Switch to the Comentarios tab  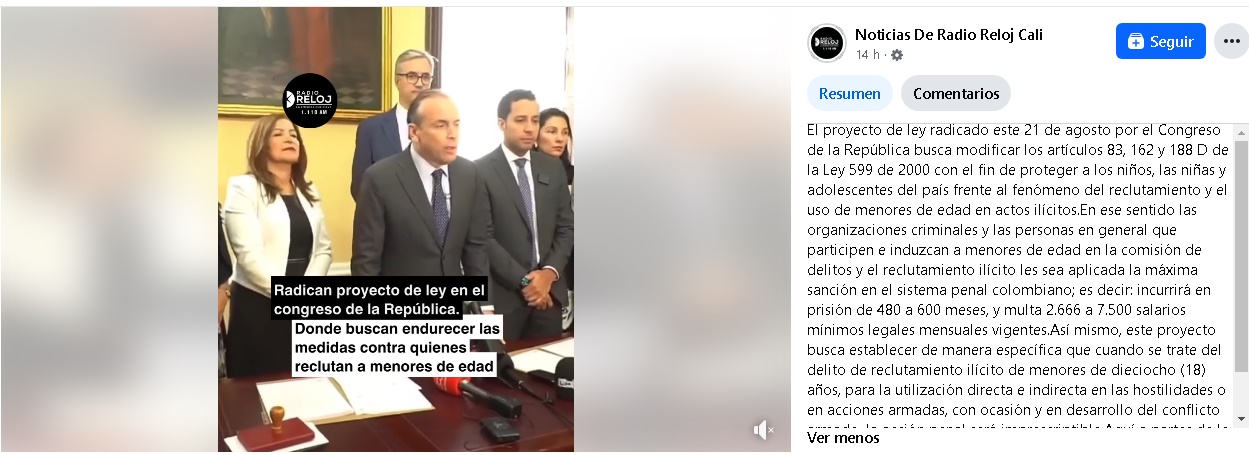coord(956,93)
